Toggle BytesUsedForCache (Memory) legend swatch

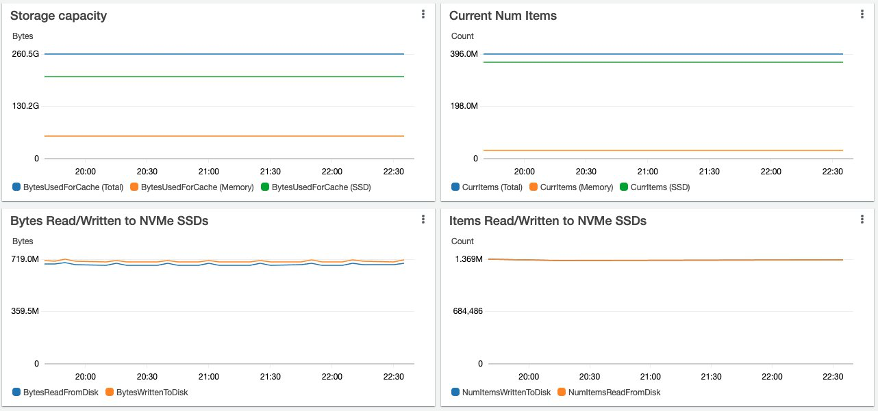pyautogui.click(x=135, y=187)
